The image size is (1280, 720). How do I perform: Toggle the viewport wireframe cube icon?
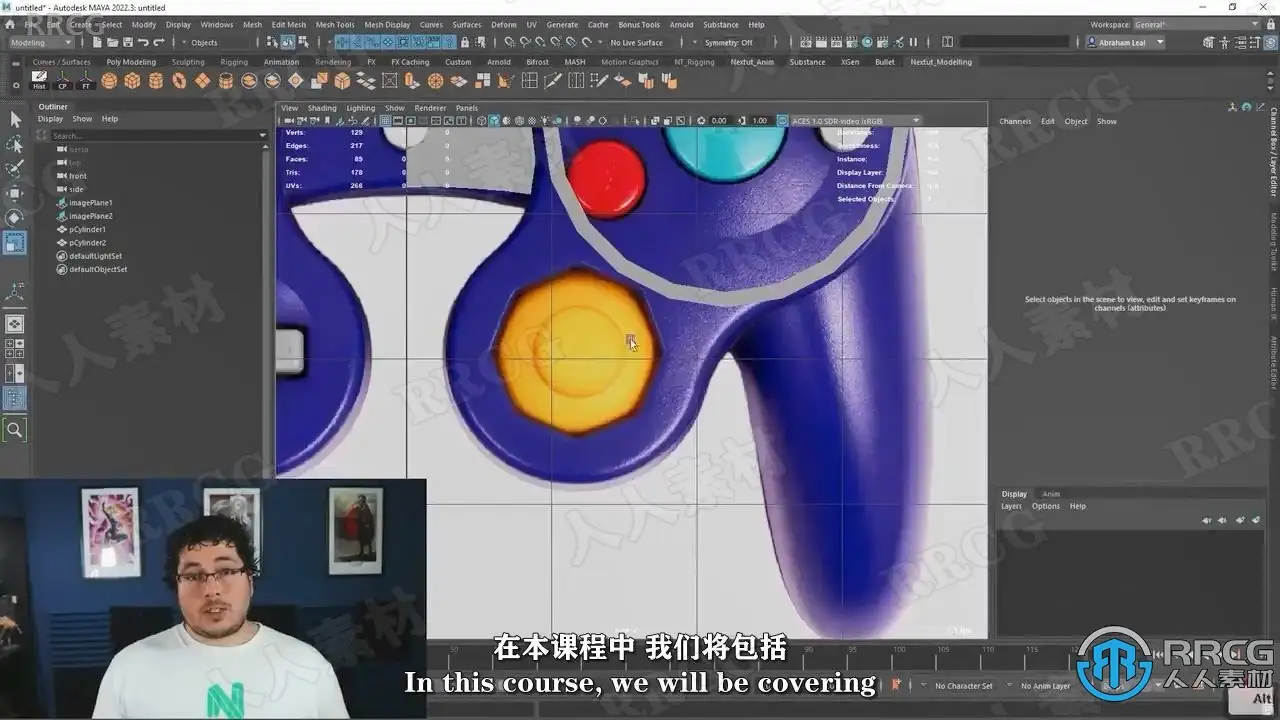coord(481,121)
